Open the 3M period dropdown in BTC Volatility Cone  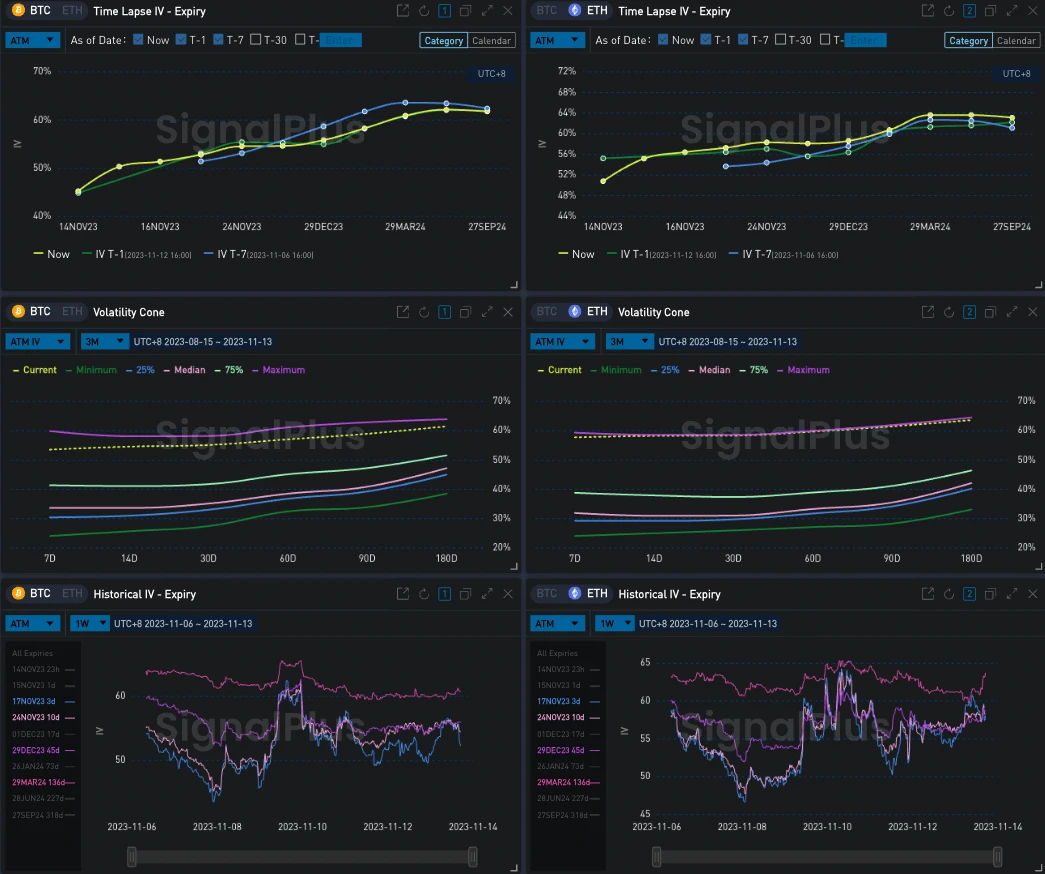click(x=102, y=341)
